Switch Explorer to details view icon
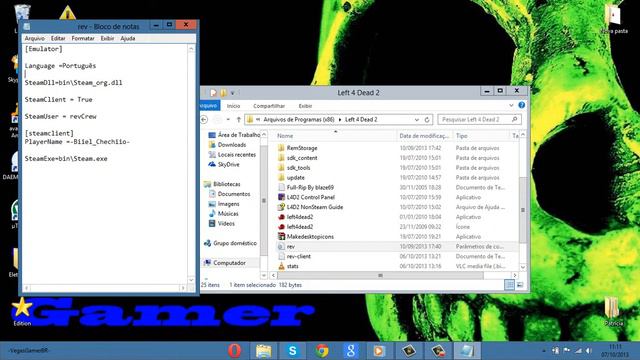 point(509,284)
